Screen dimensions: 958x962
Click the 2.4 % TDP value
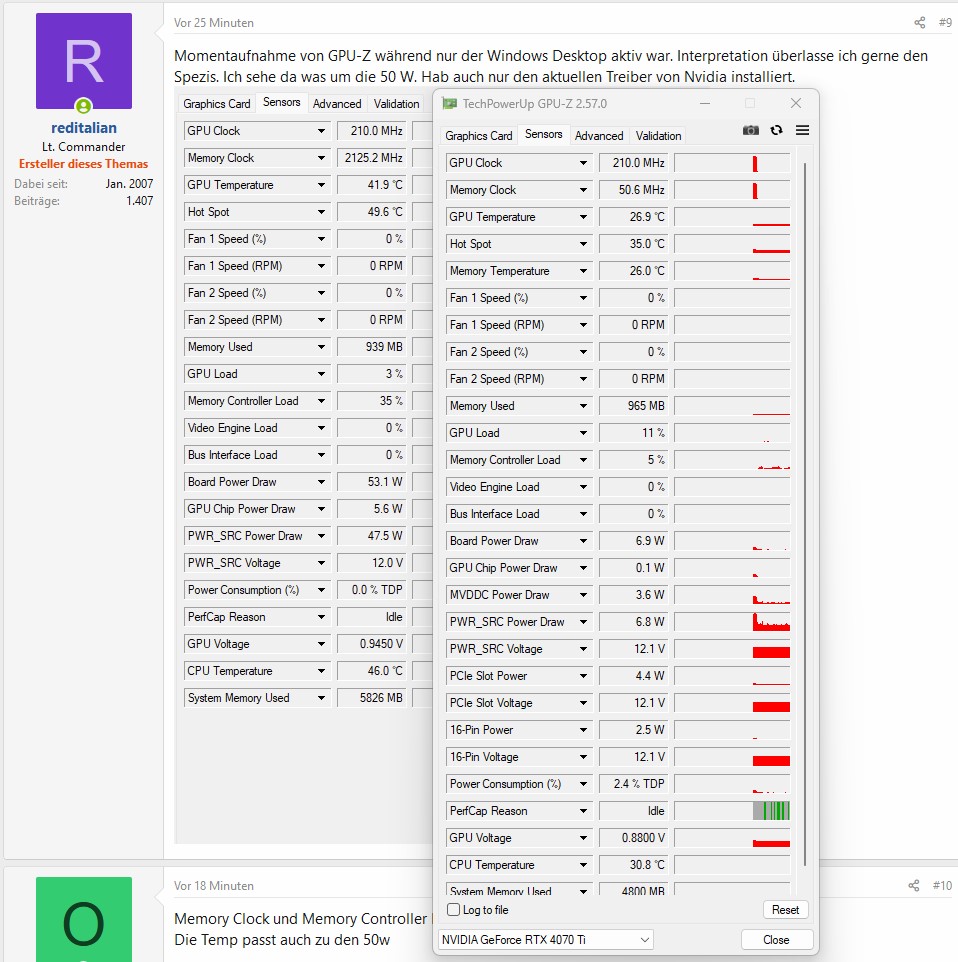(633, 784)
